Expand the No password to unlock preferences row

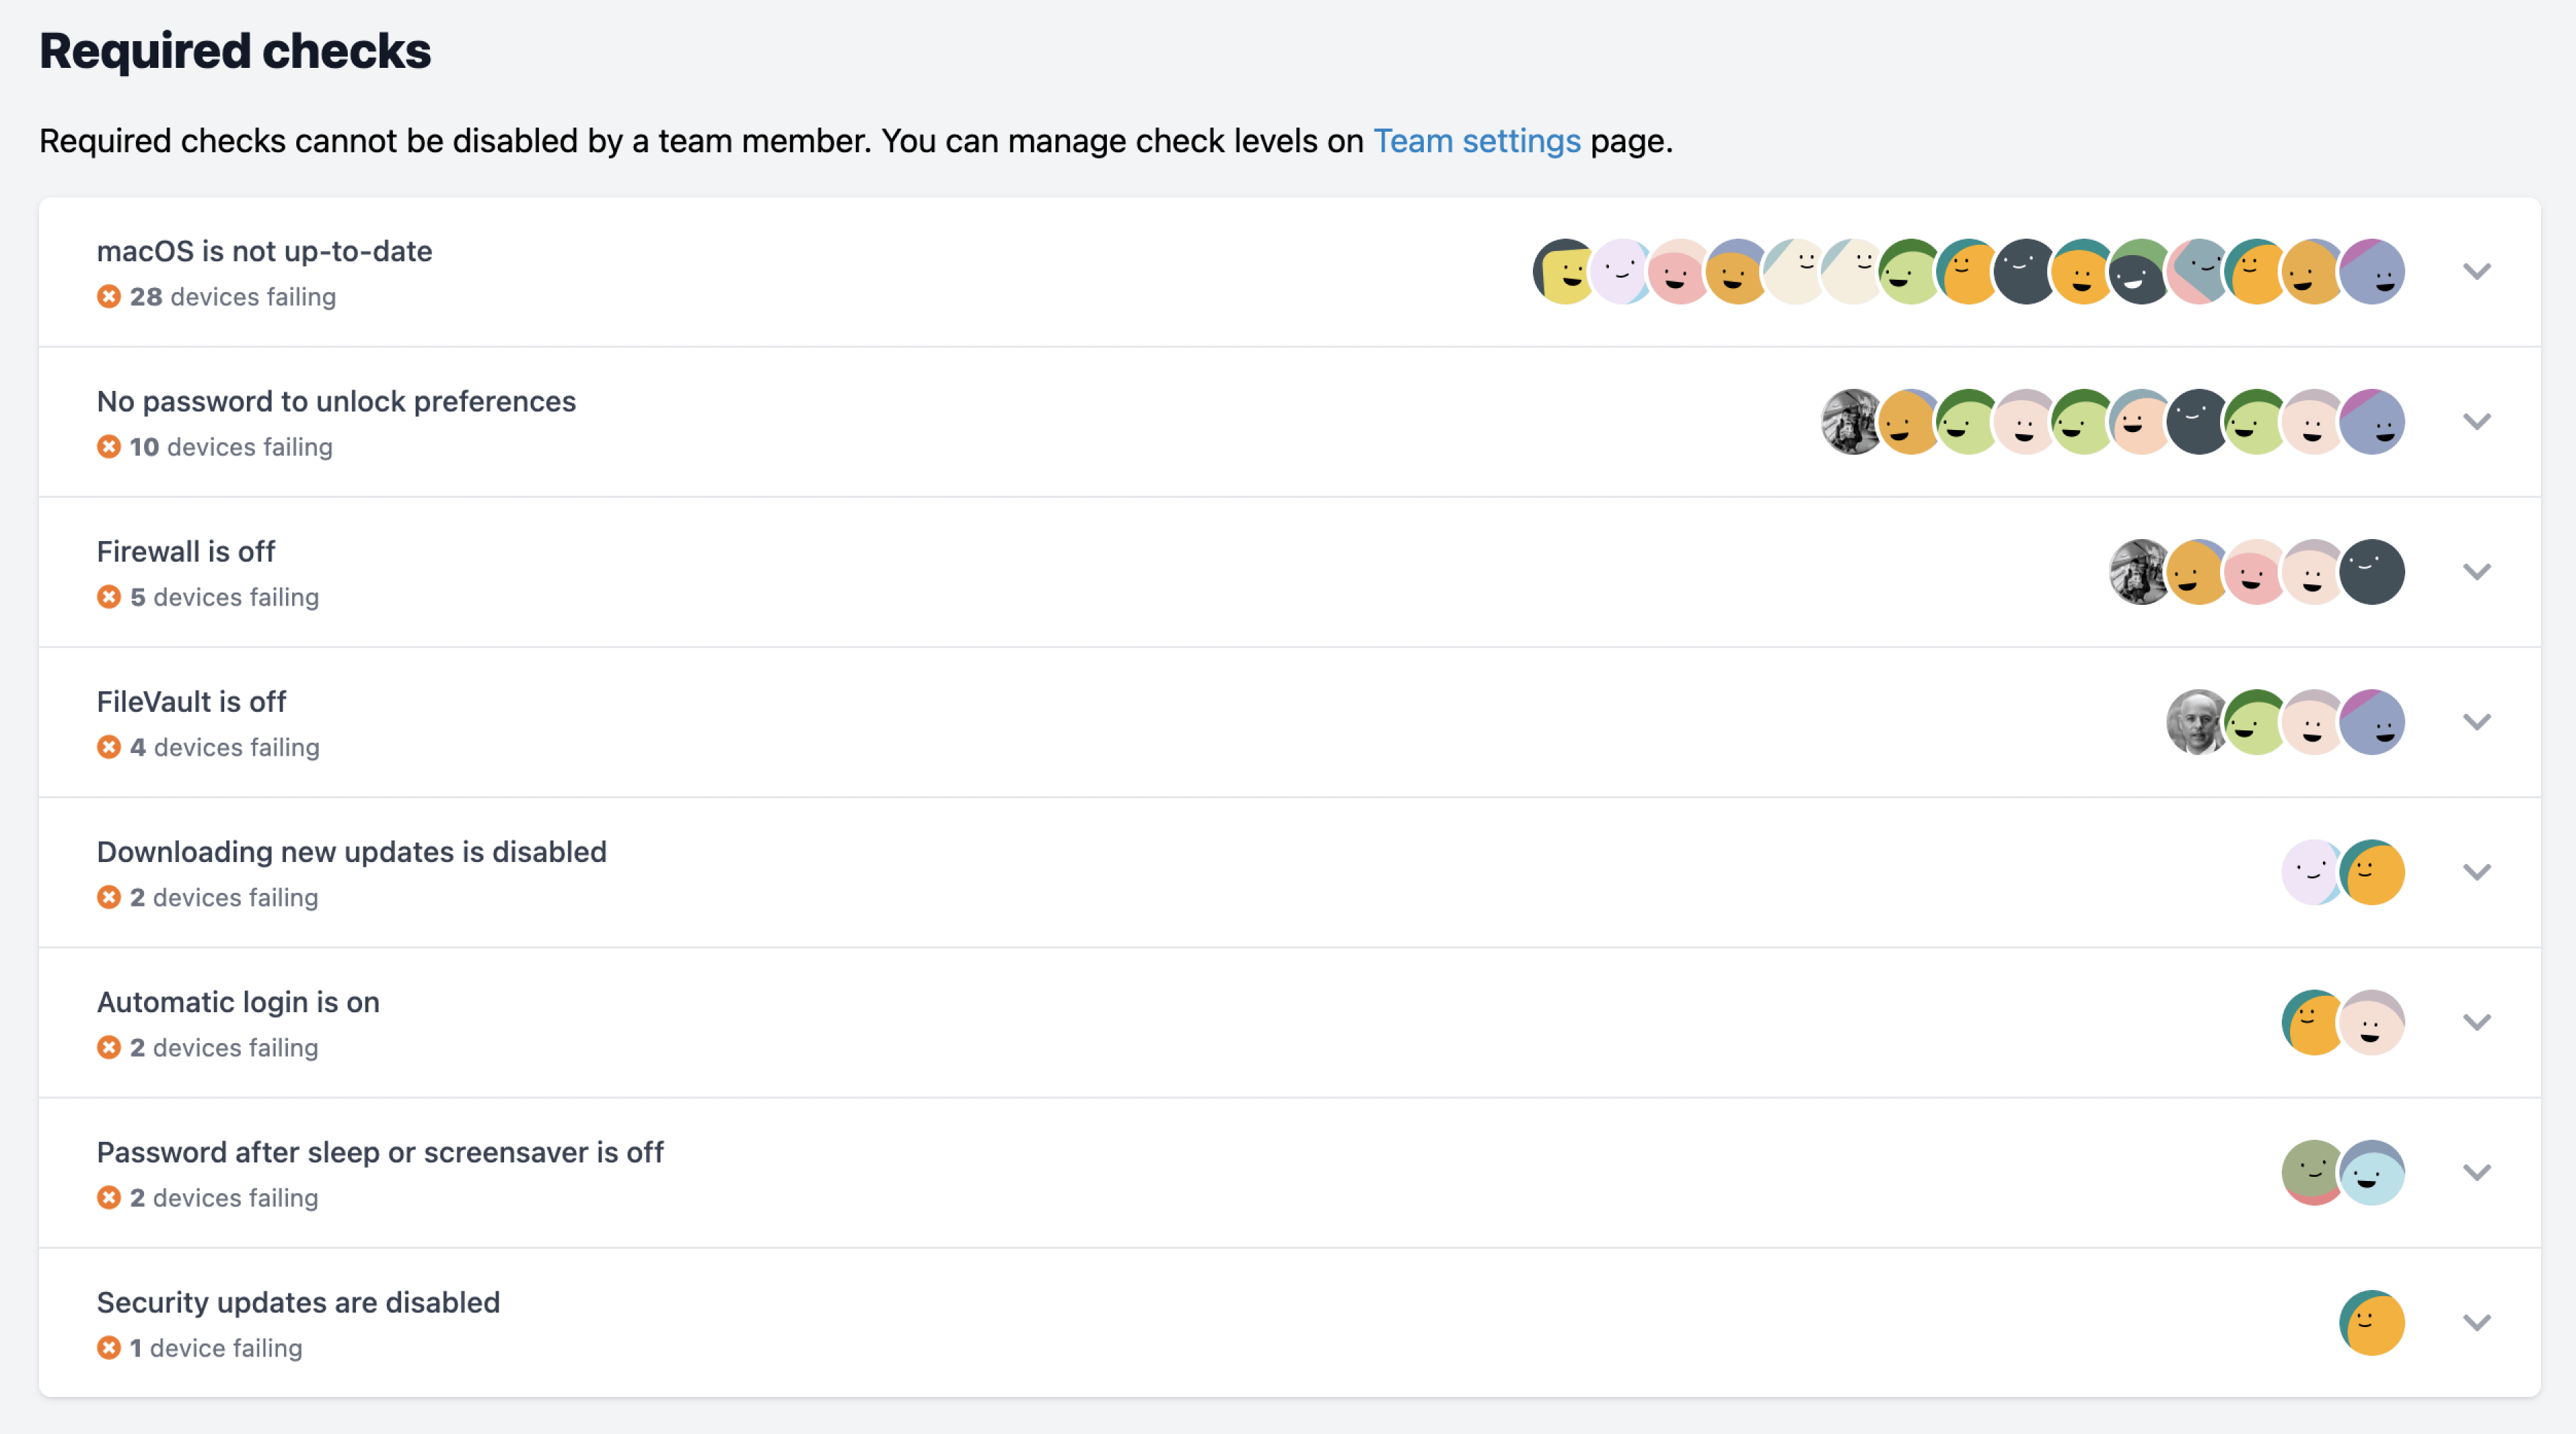[x=2476, y=421]
